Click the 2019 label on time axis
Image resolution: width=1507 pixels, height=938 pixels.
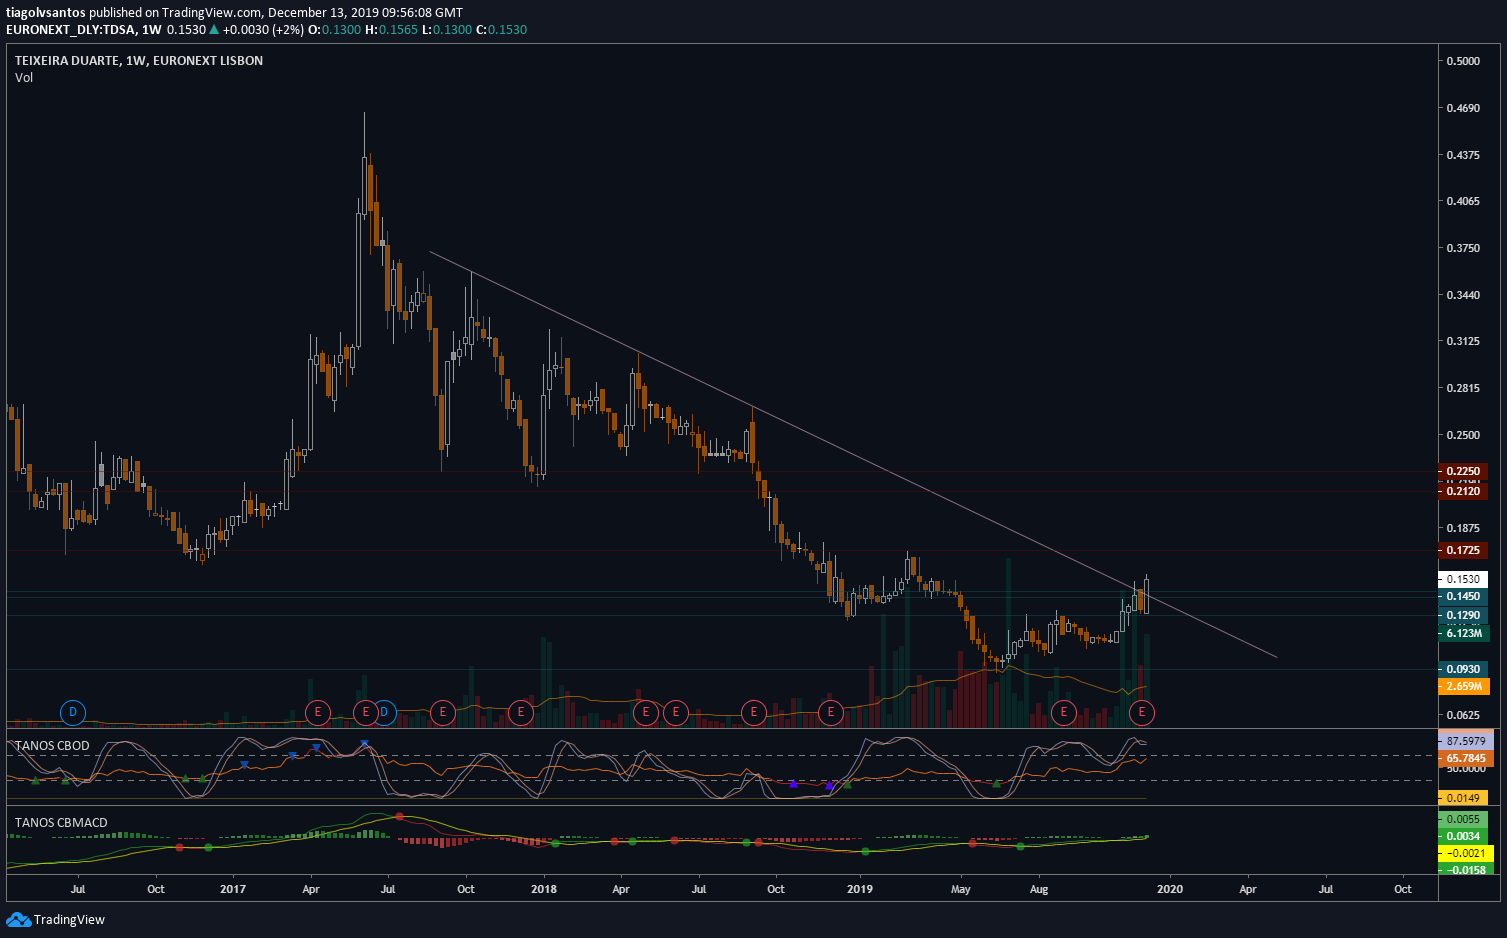coord(860,889)
